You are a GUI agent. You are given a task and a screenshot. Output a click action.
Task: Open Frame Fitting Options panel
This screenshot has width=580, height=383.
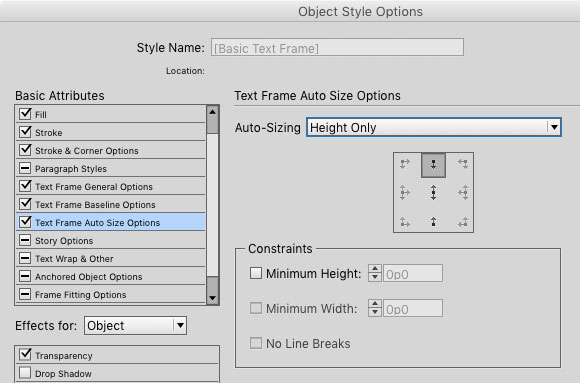coord(111,295)
